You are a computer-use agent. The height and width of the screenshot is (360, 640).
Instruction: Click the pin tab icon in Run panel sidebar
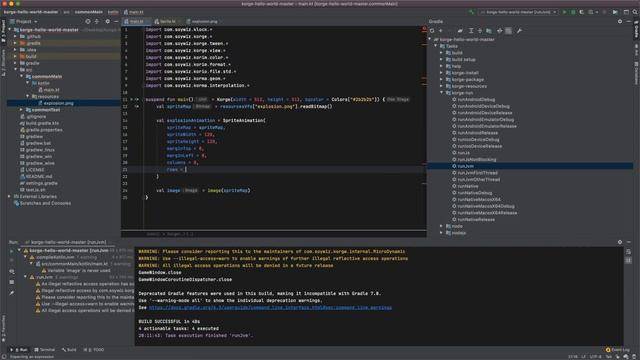11,293
